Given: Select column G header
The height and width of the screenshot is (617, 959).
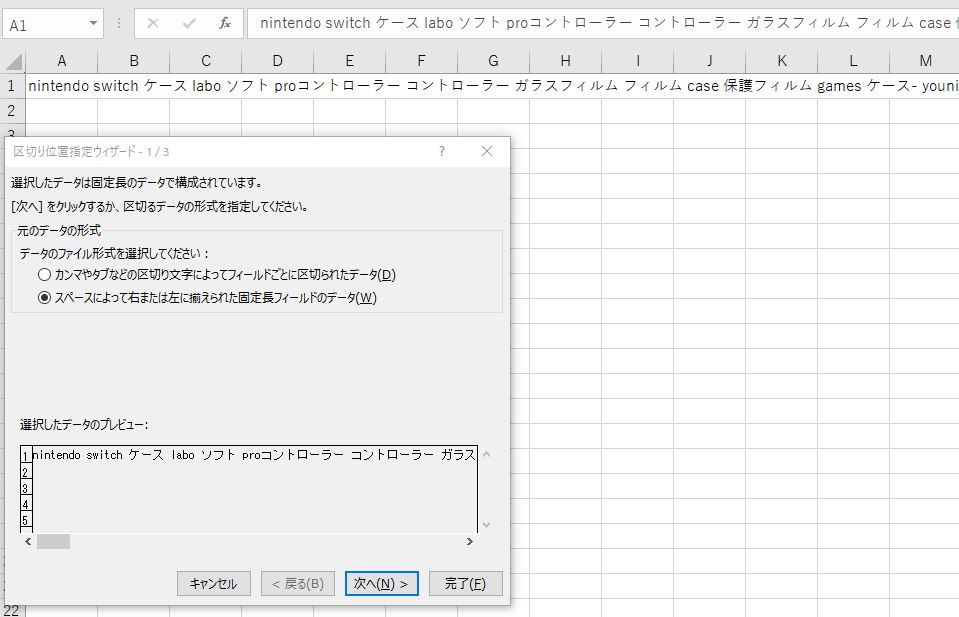Looking at the screenshot, I should pos(494,61).
